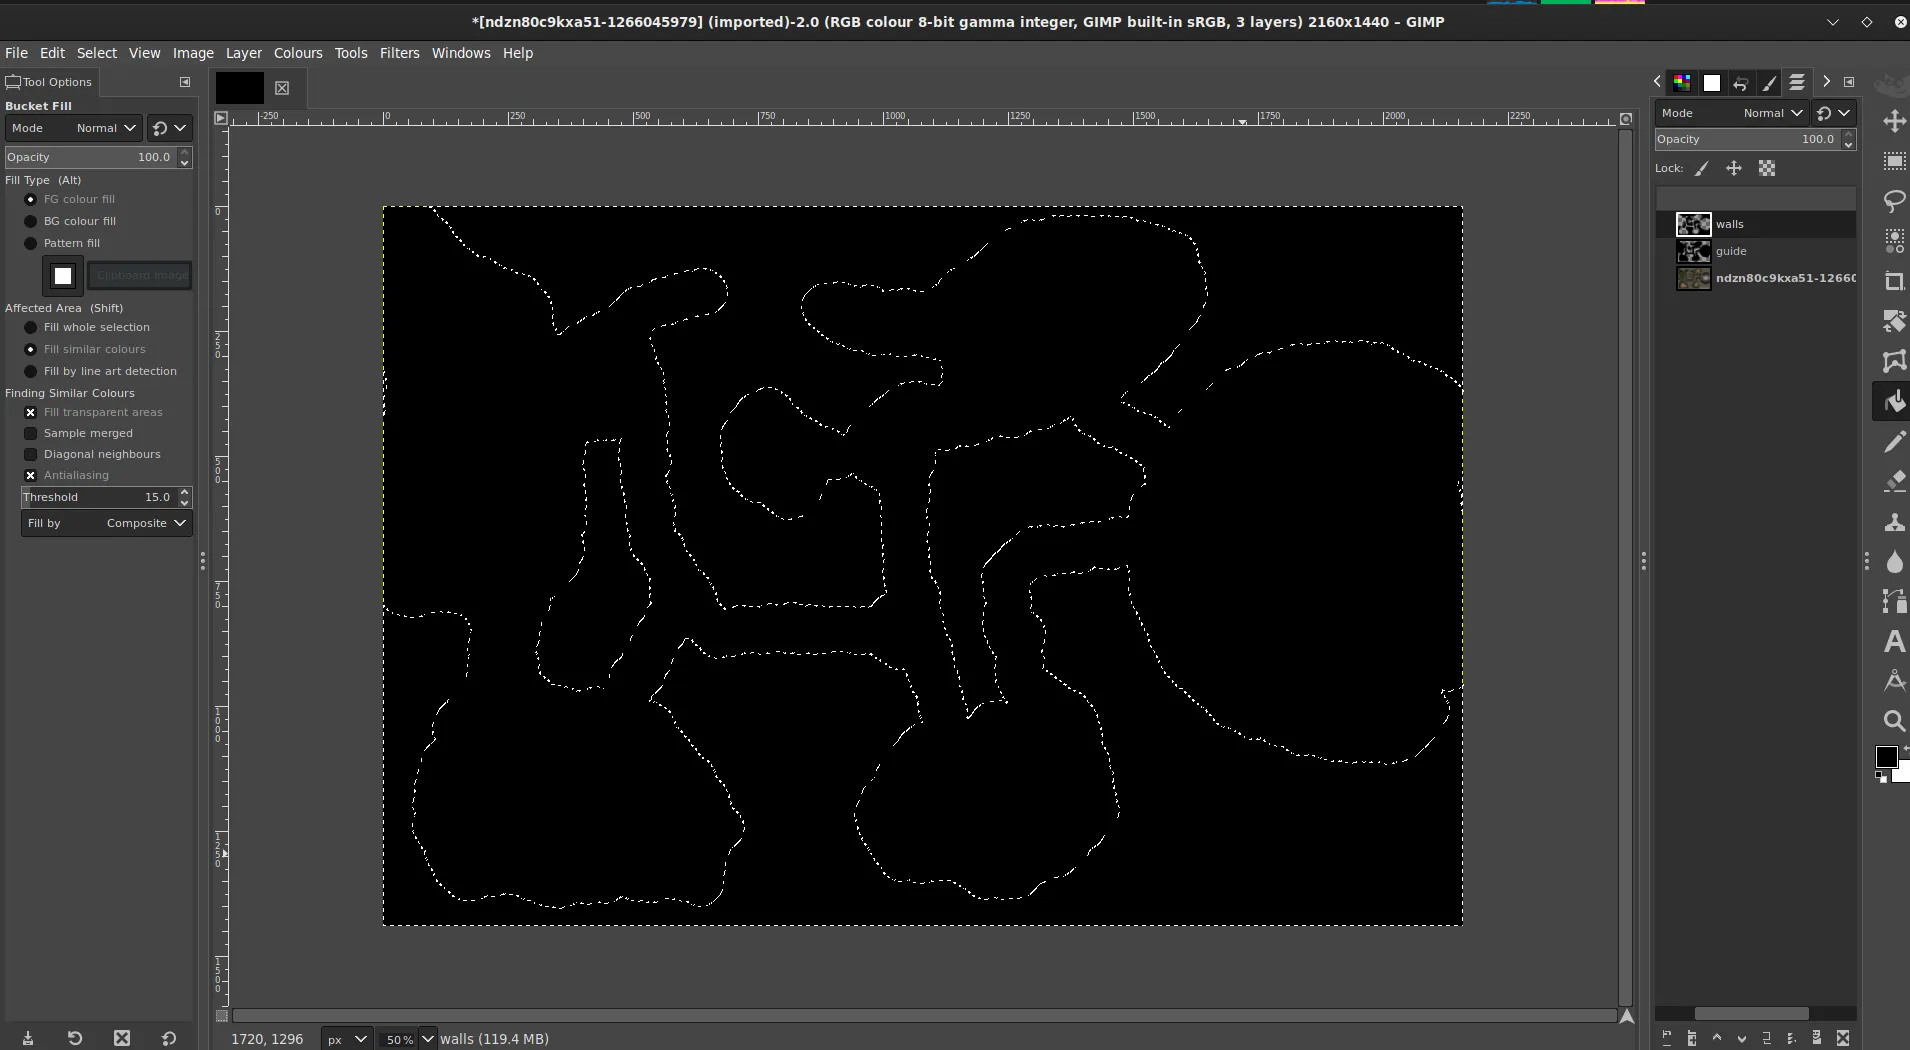Screen dimensions: 1910x1050
Task: Click the foreground colour swatch
Action: [1886, 757]
